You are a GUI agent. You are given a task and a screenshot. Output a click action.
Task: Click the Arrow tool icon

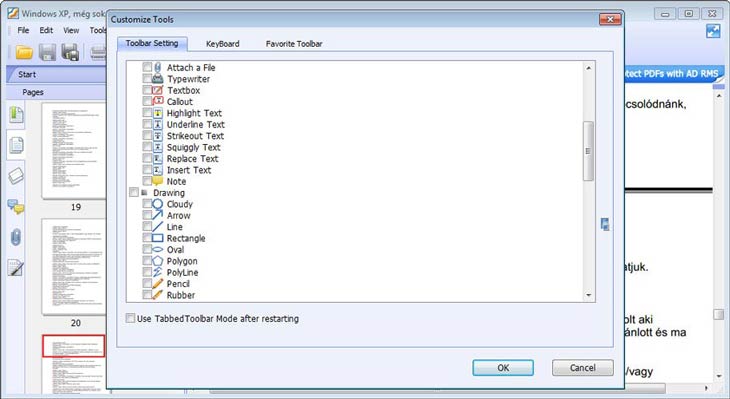coord(158,215)
